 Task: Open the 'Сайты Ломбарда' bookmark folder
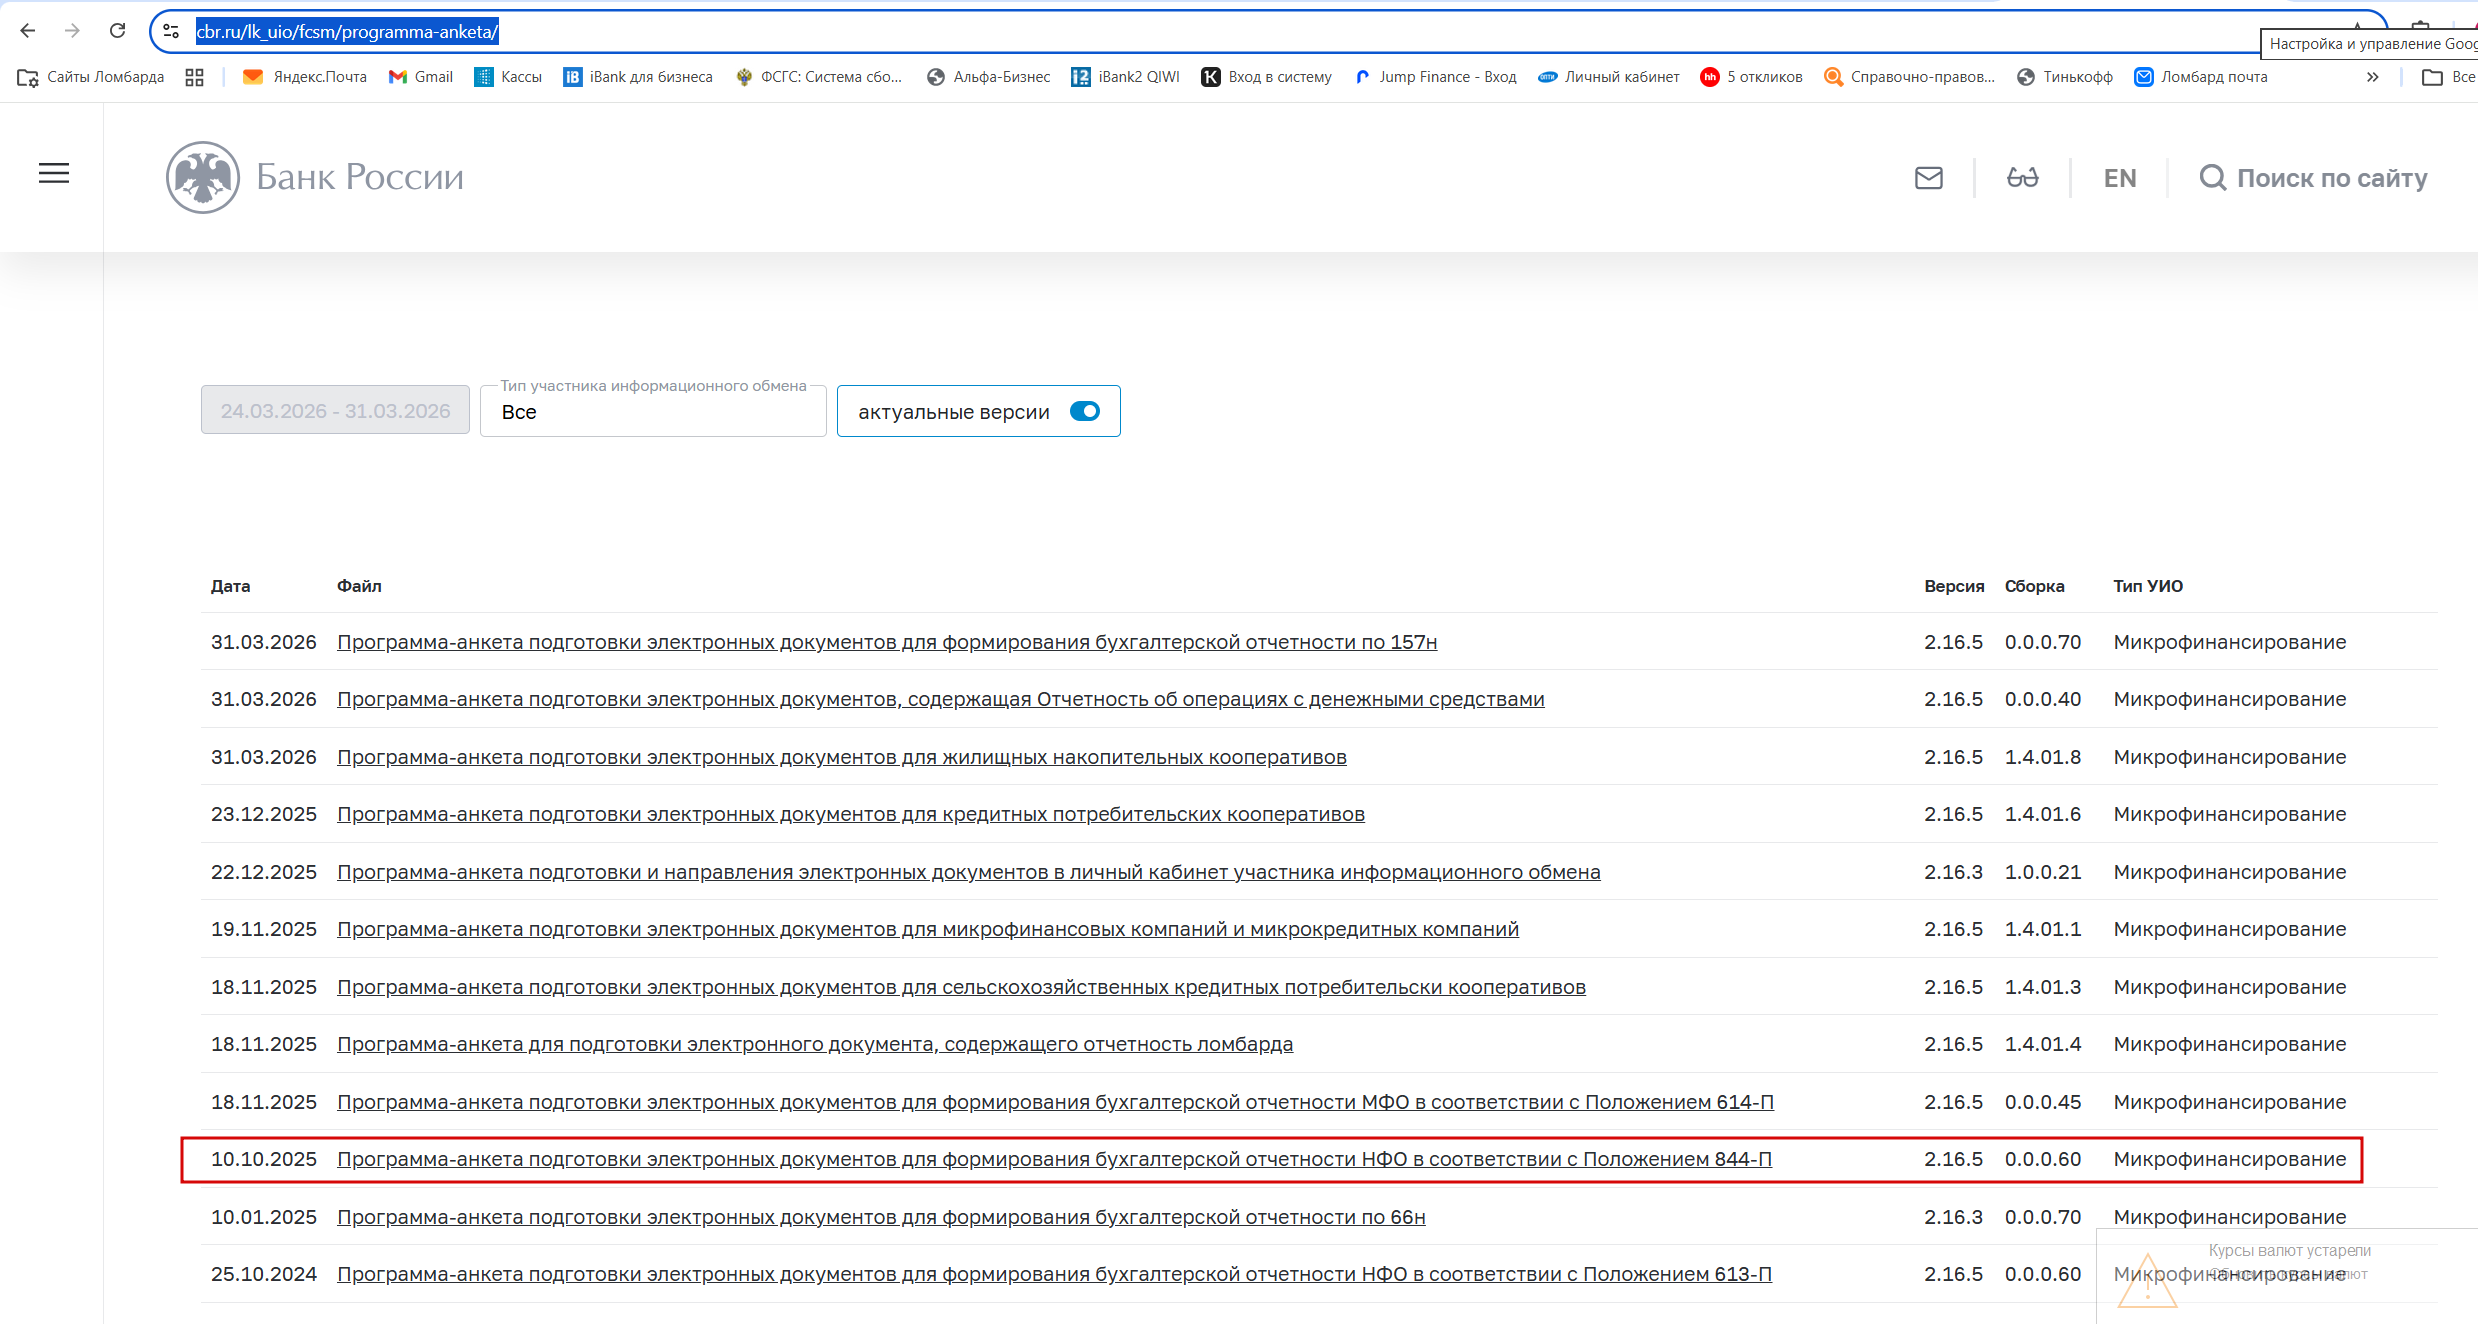point(91,77)
